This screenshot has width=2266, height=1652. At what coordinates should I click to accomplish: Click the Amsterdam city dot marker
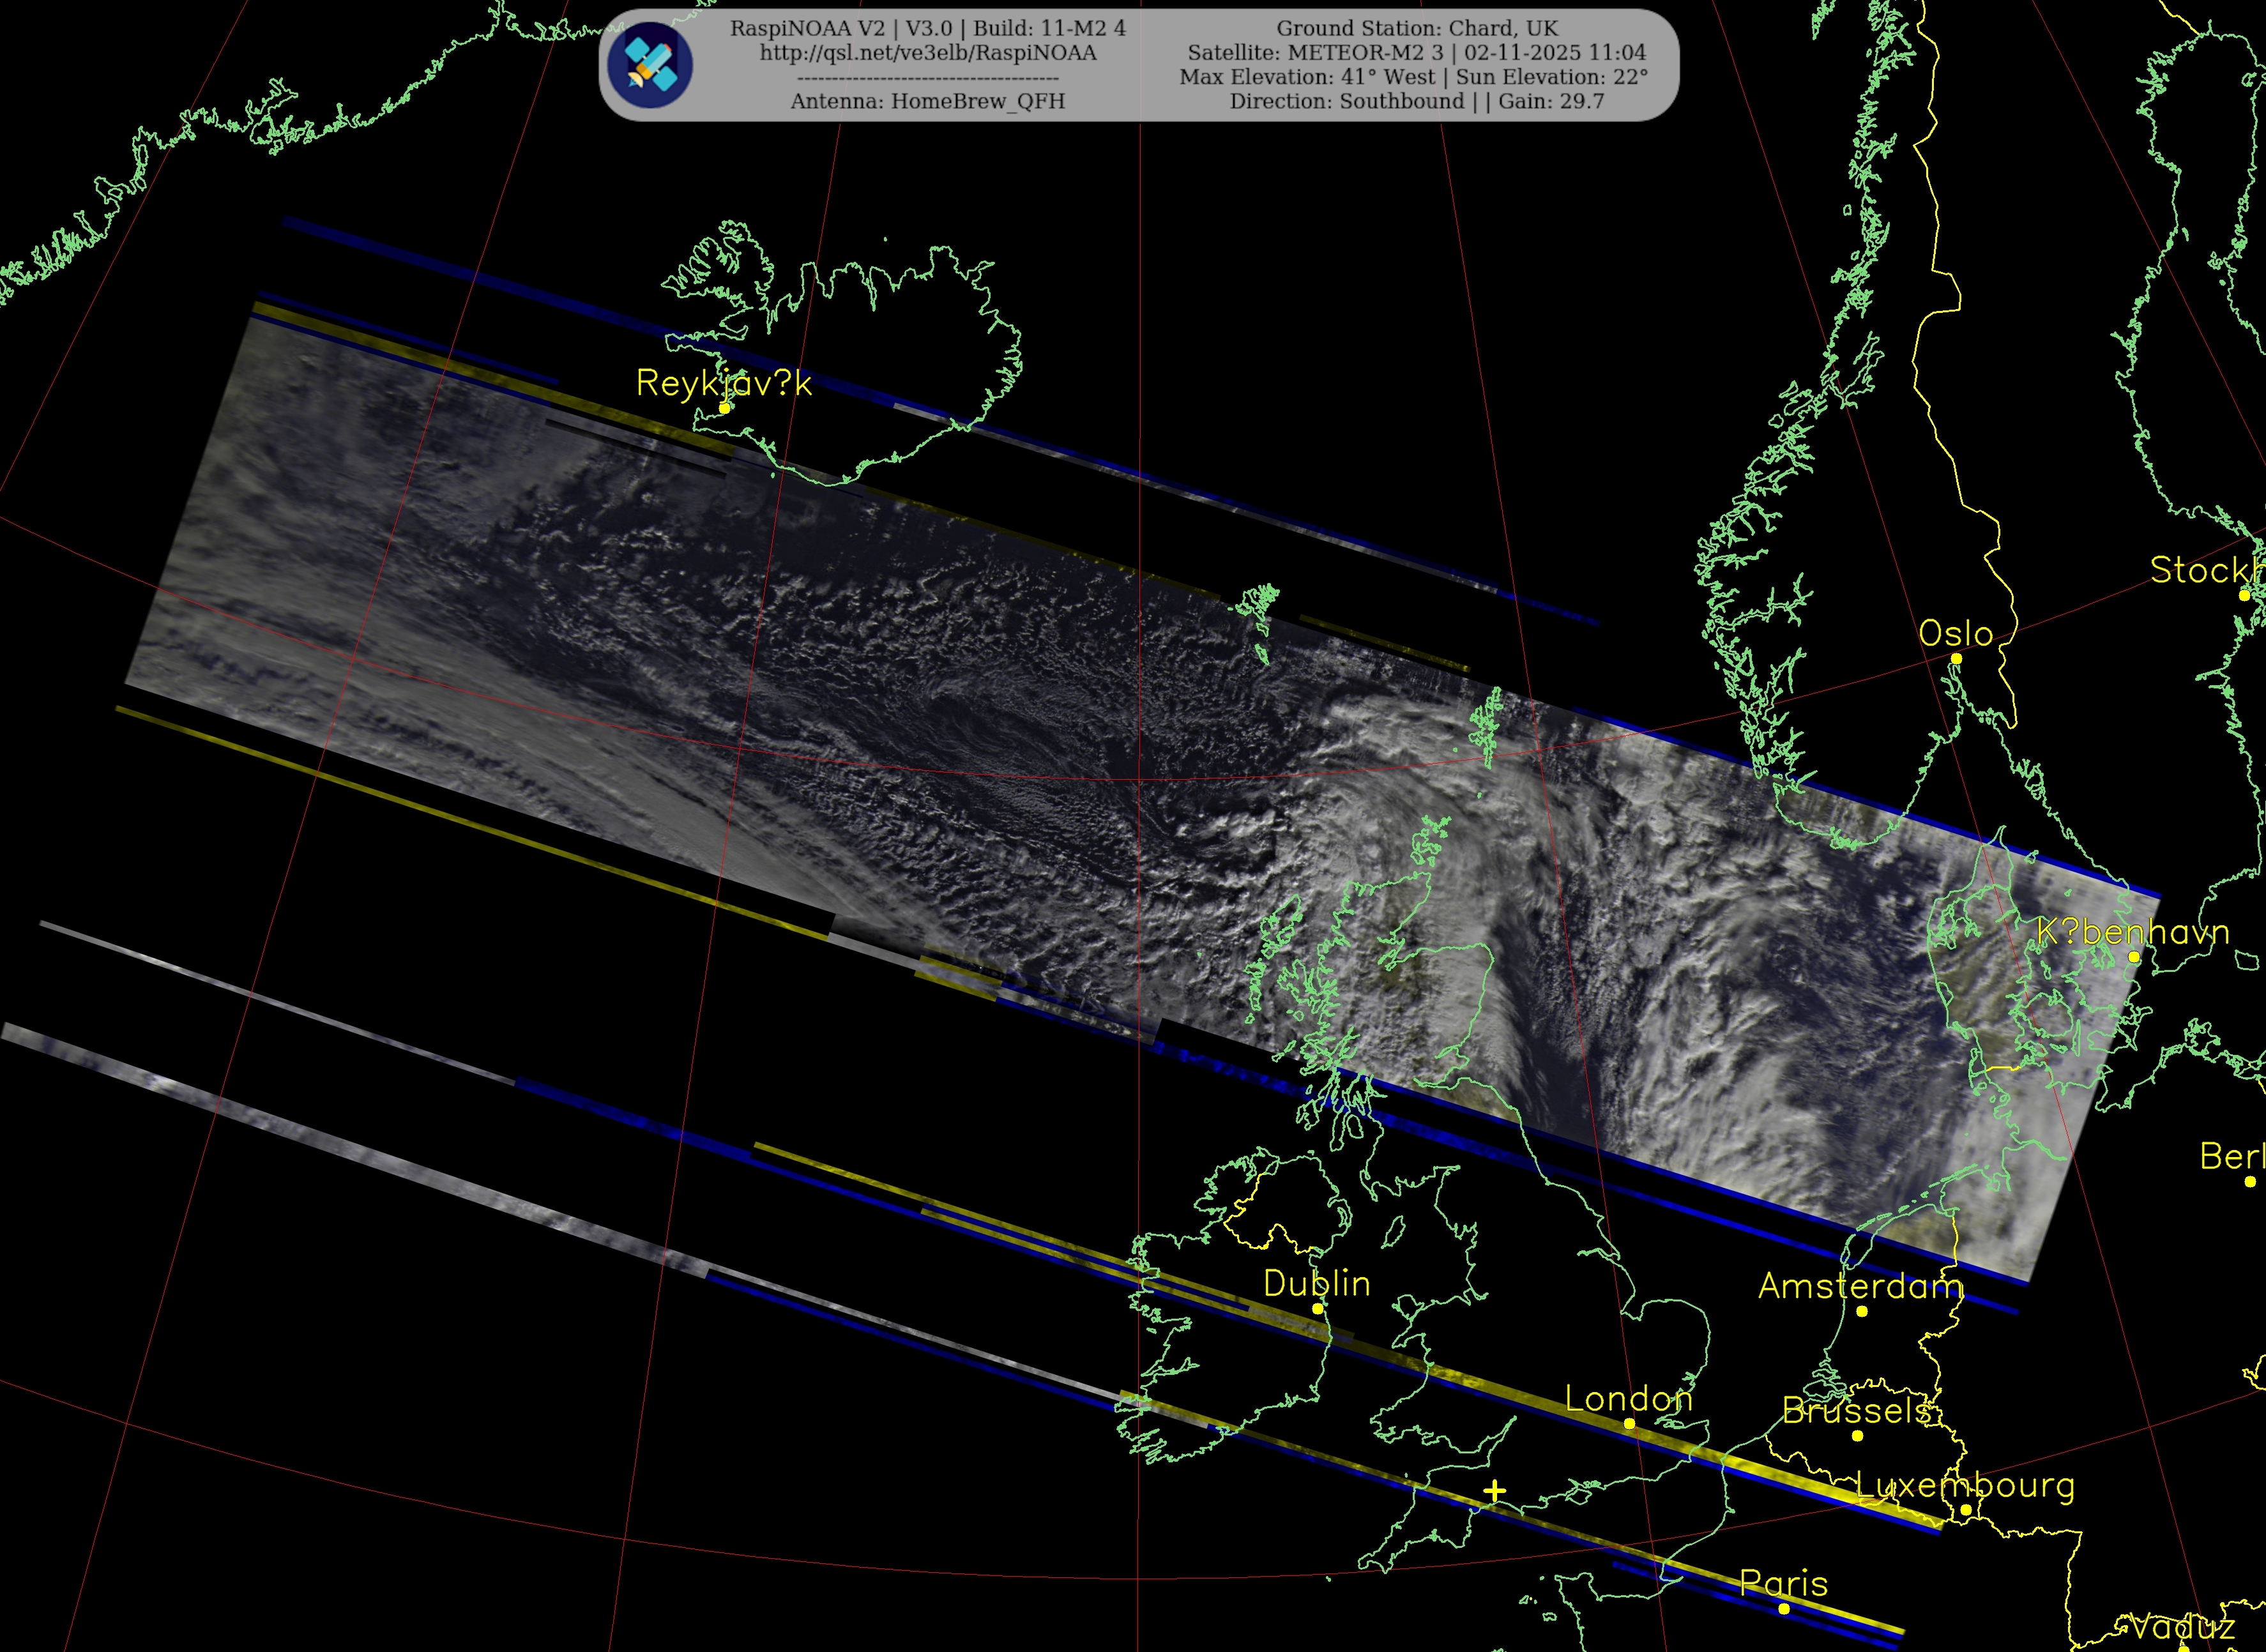[x=1861, y=1311]
